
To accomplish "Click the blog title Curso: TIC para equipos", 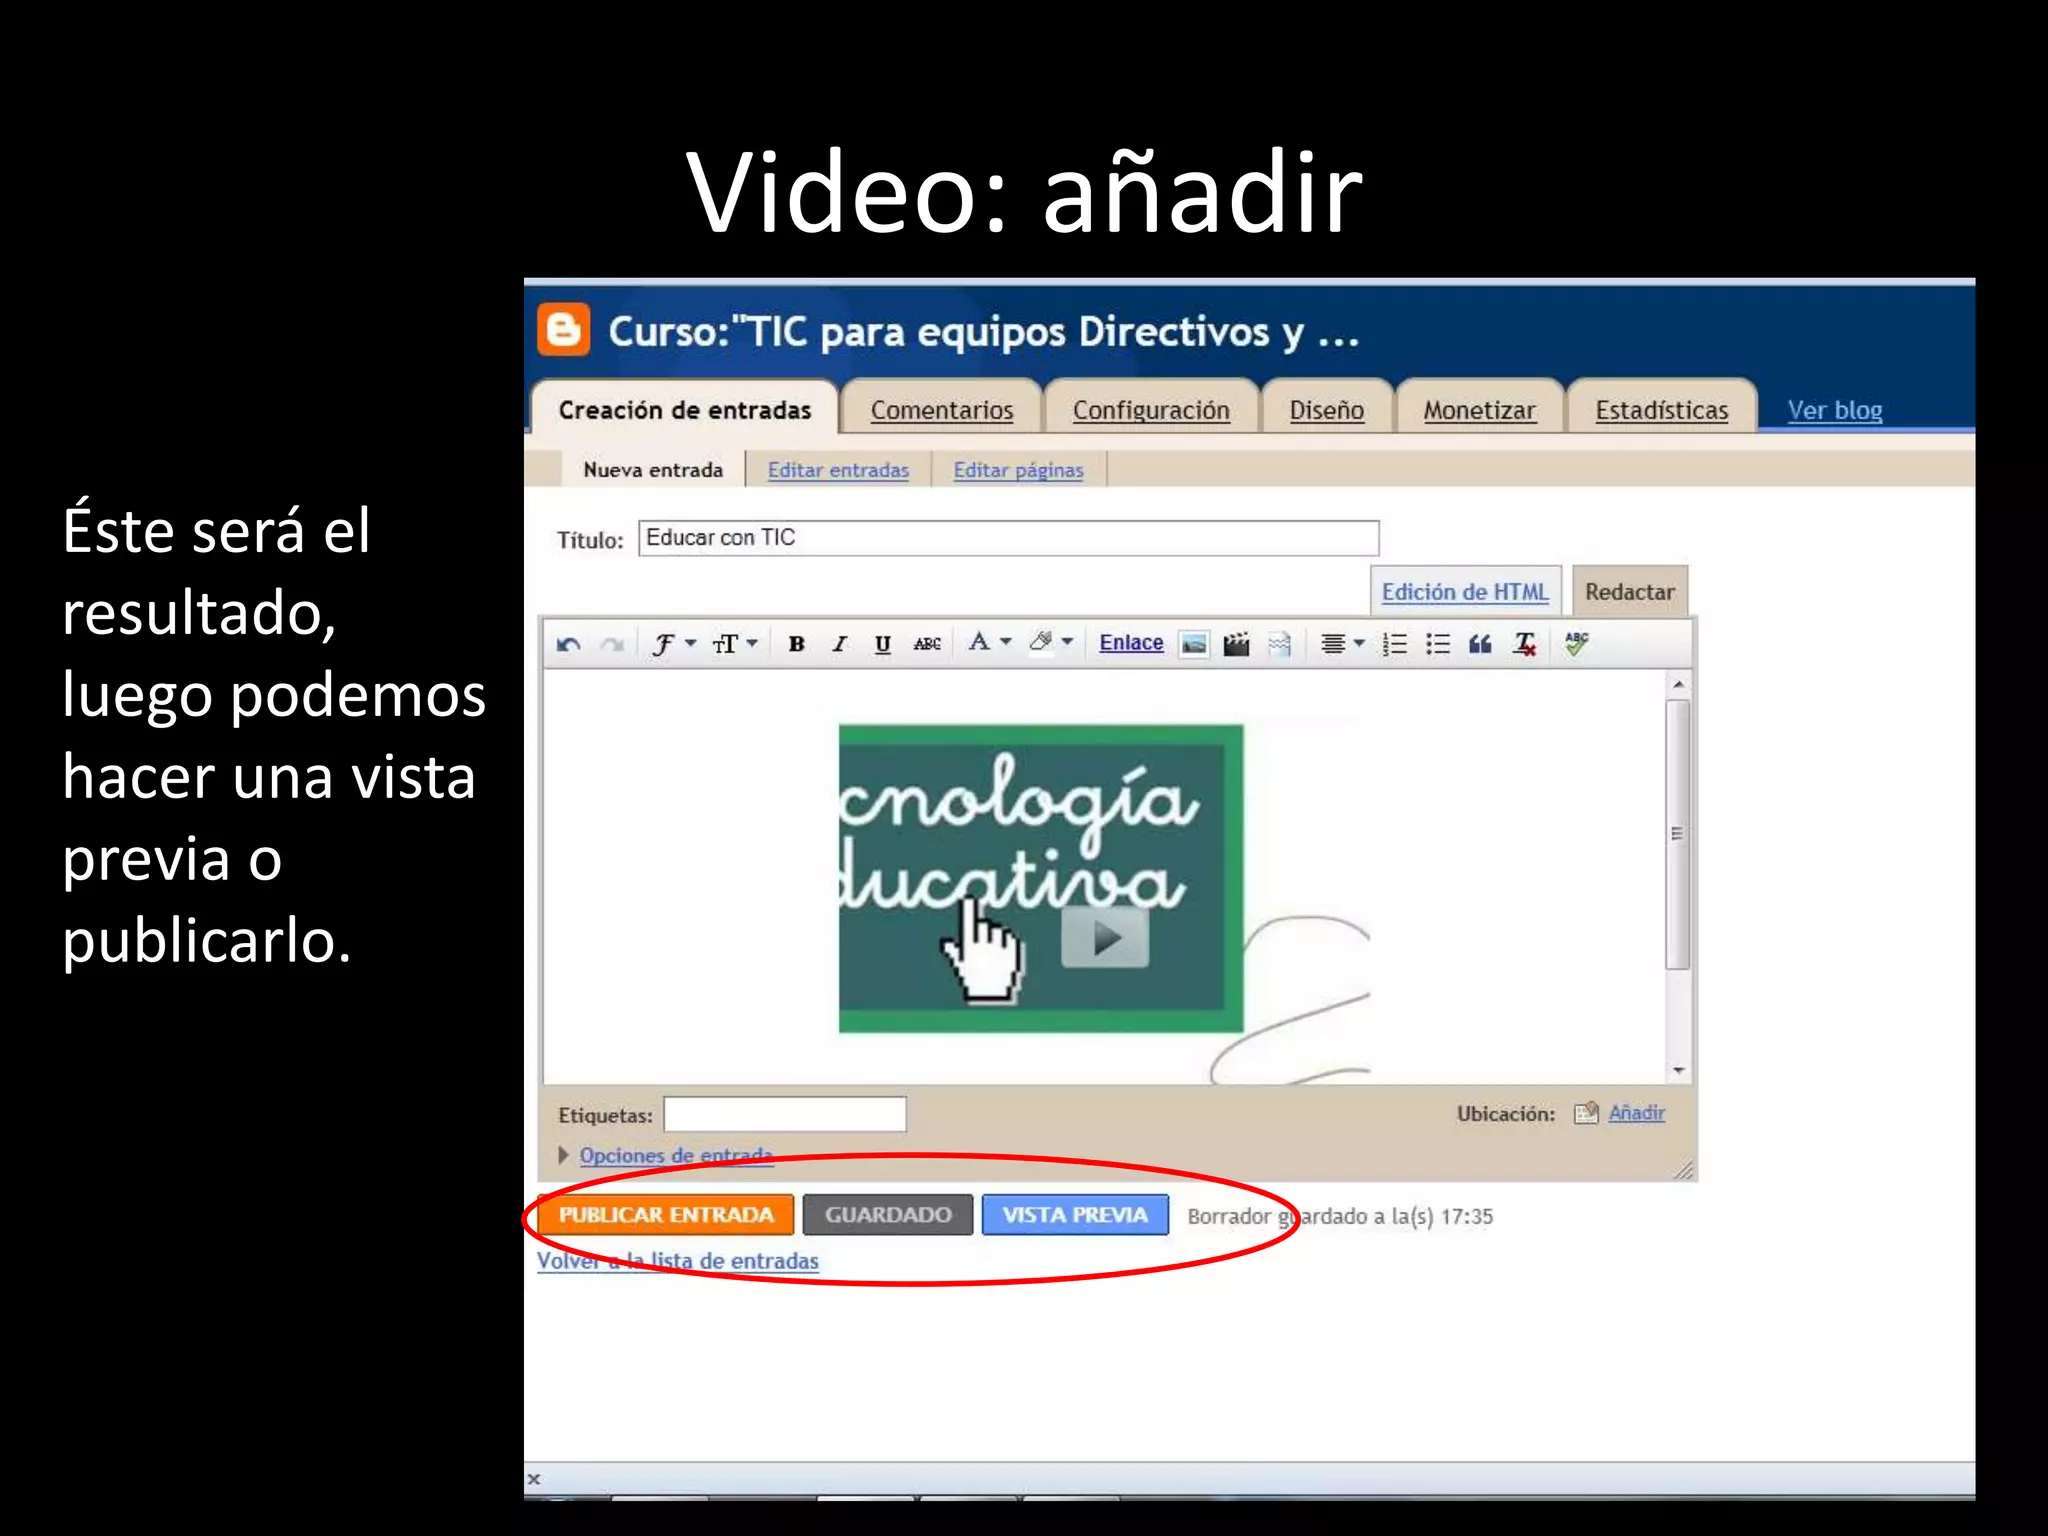I will (x=983, y=331).
